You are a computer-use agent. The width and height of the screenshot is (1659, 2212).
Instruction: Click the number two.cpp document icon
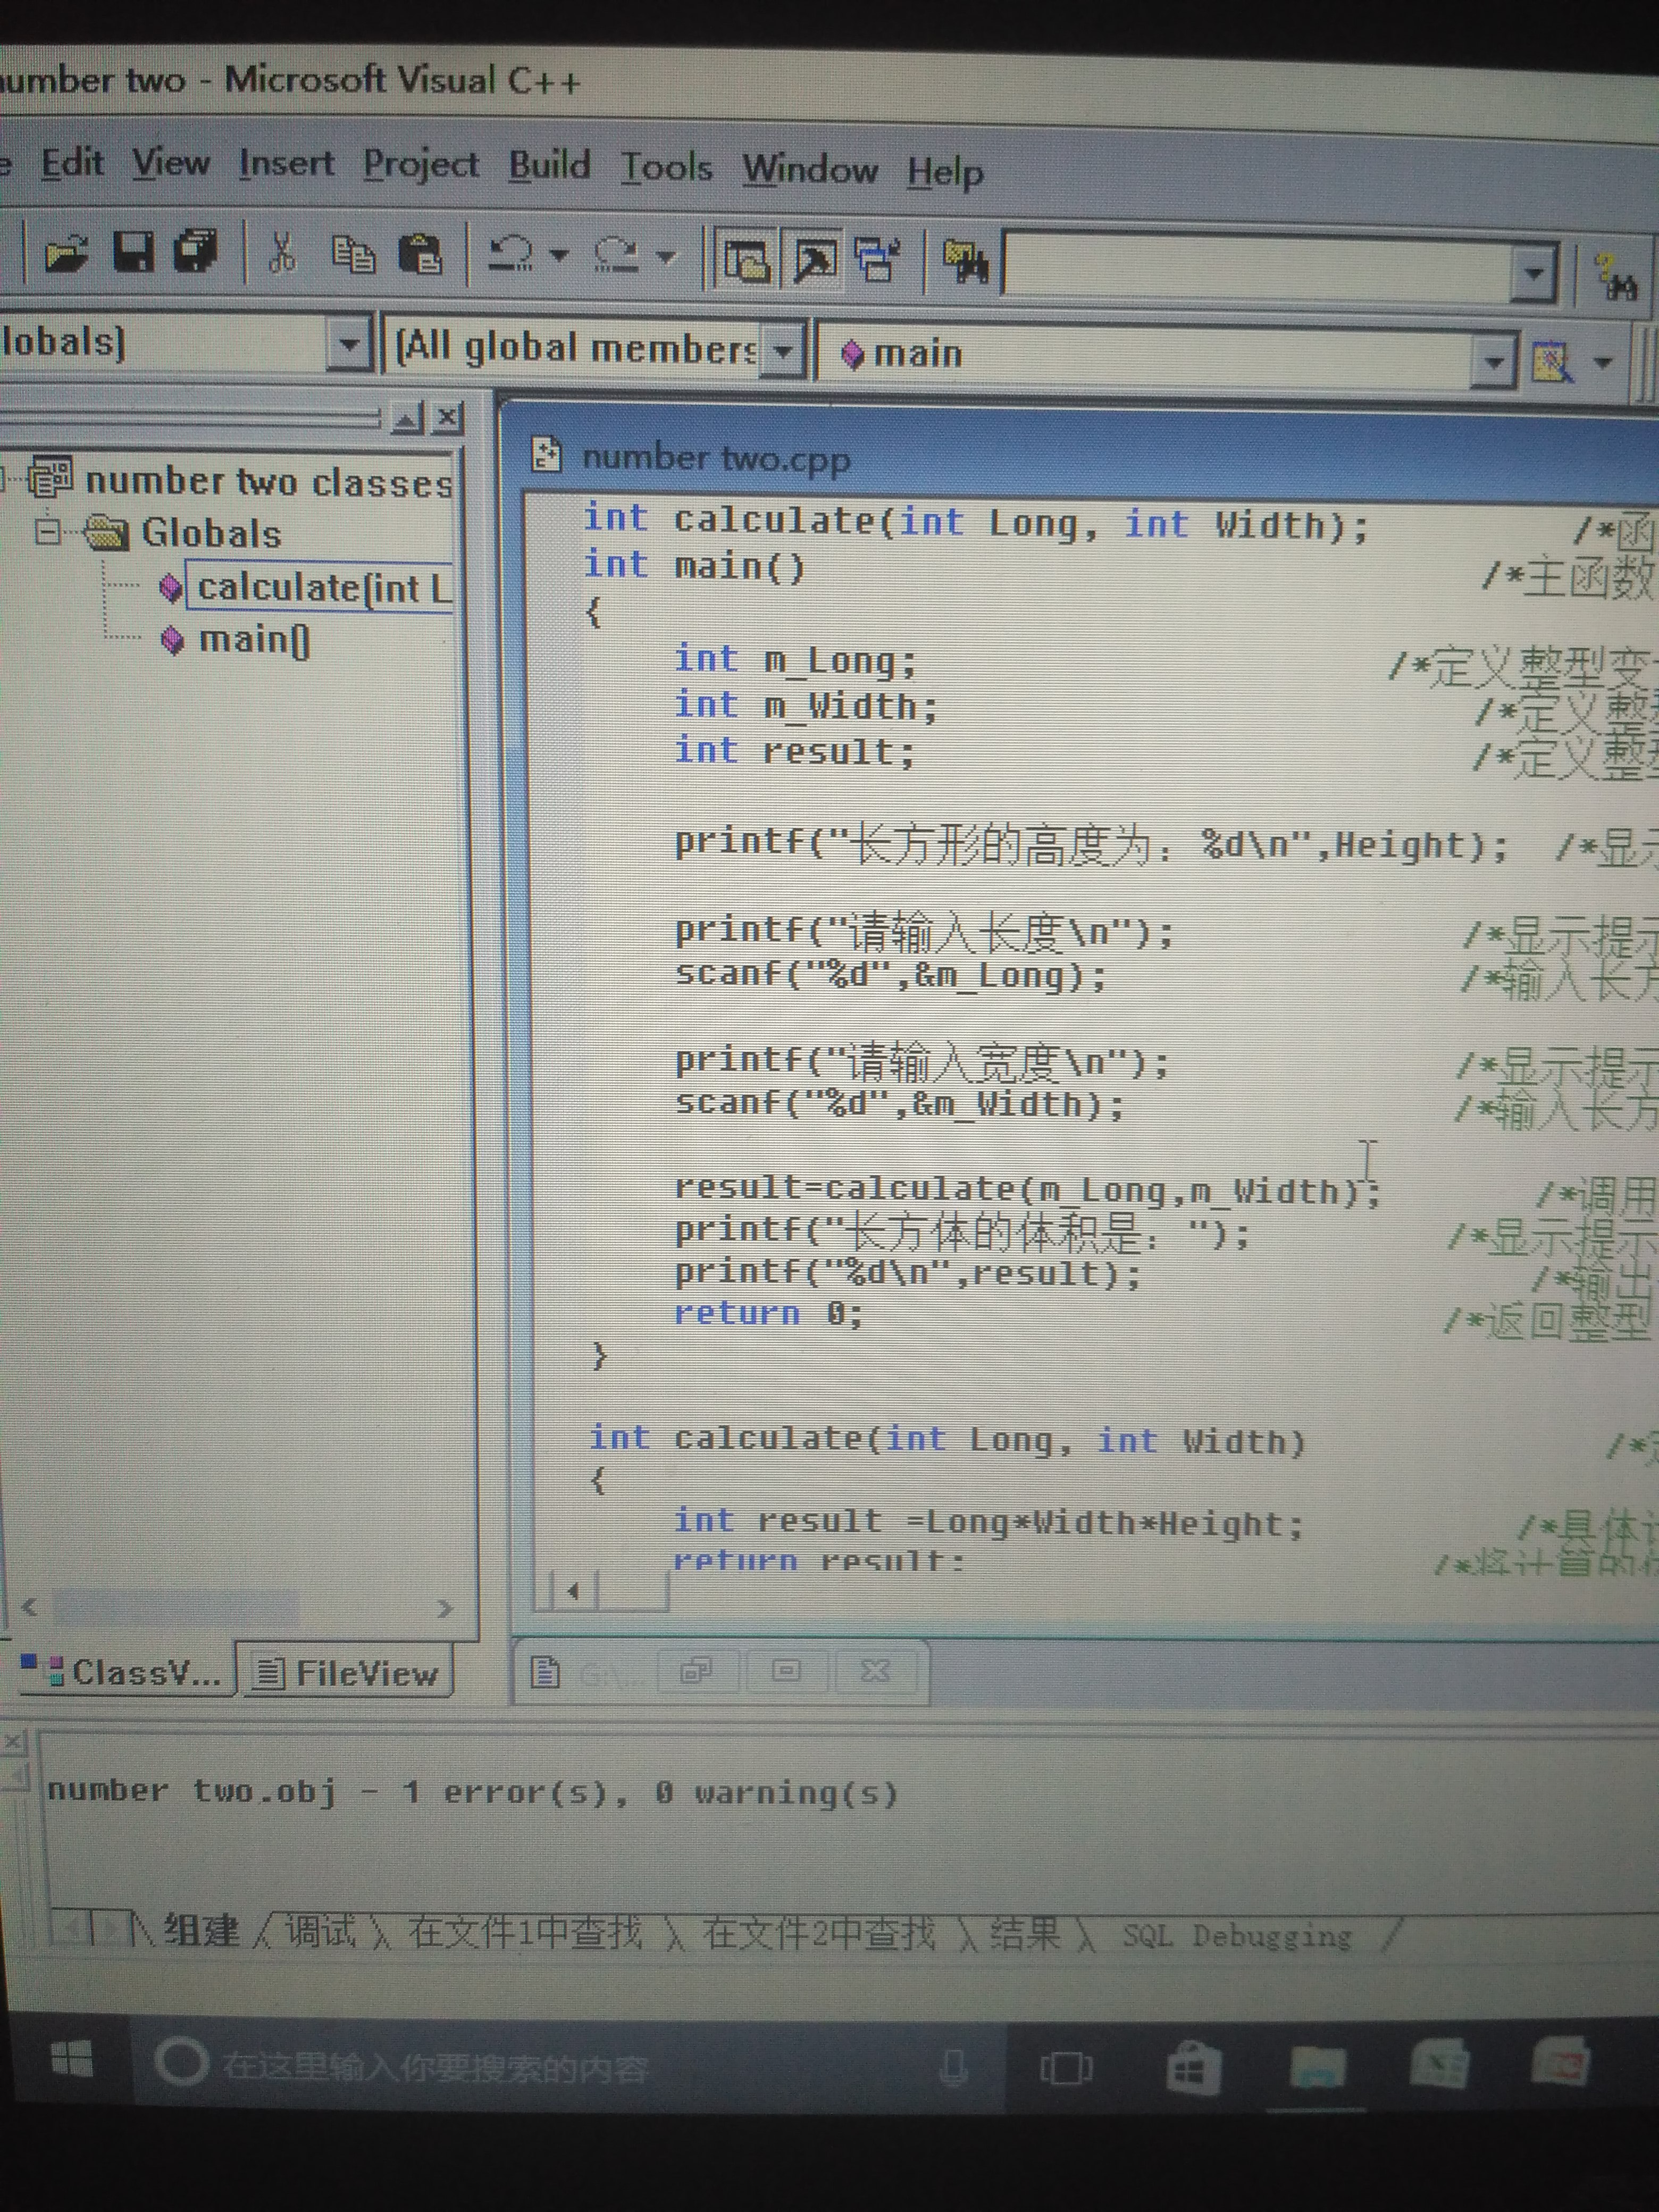pyautogui.click(x=546, y=455)
